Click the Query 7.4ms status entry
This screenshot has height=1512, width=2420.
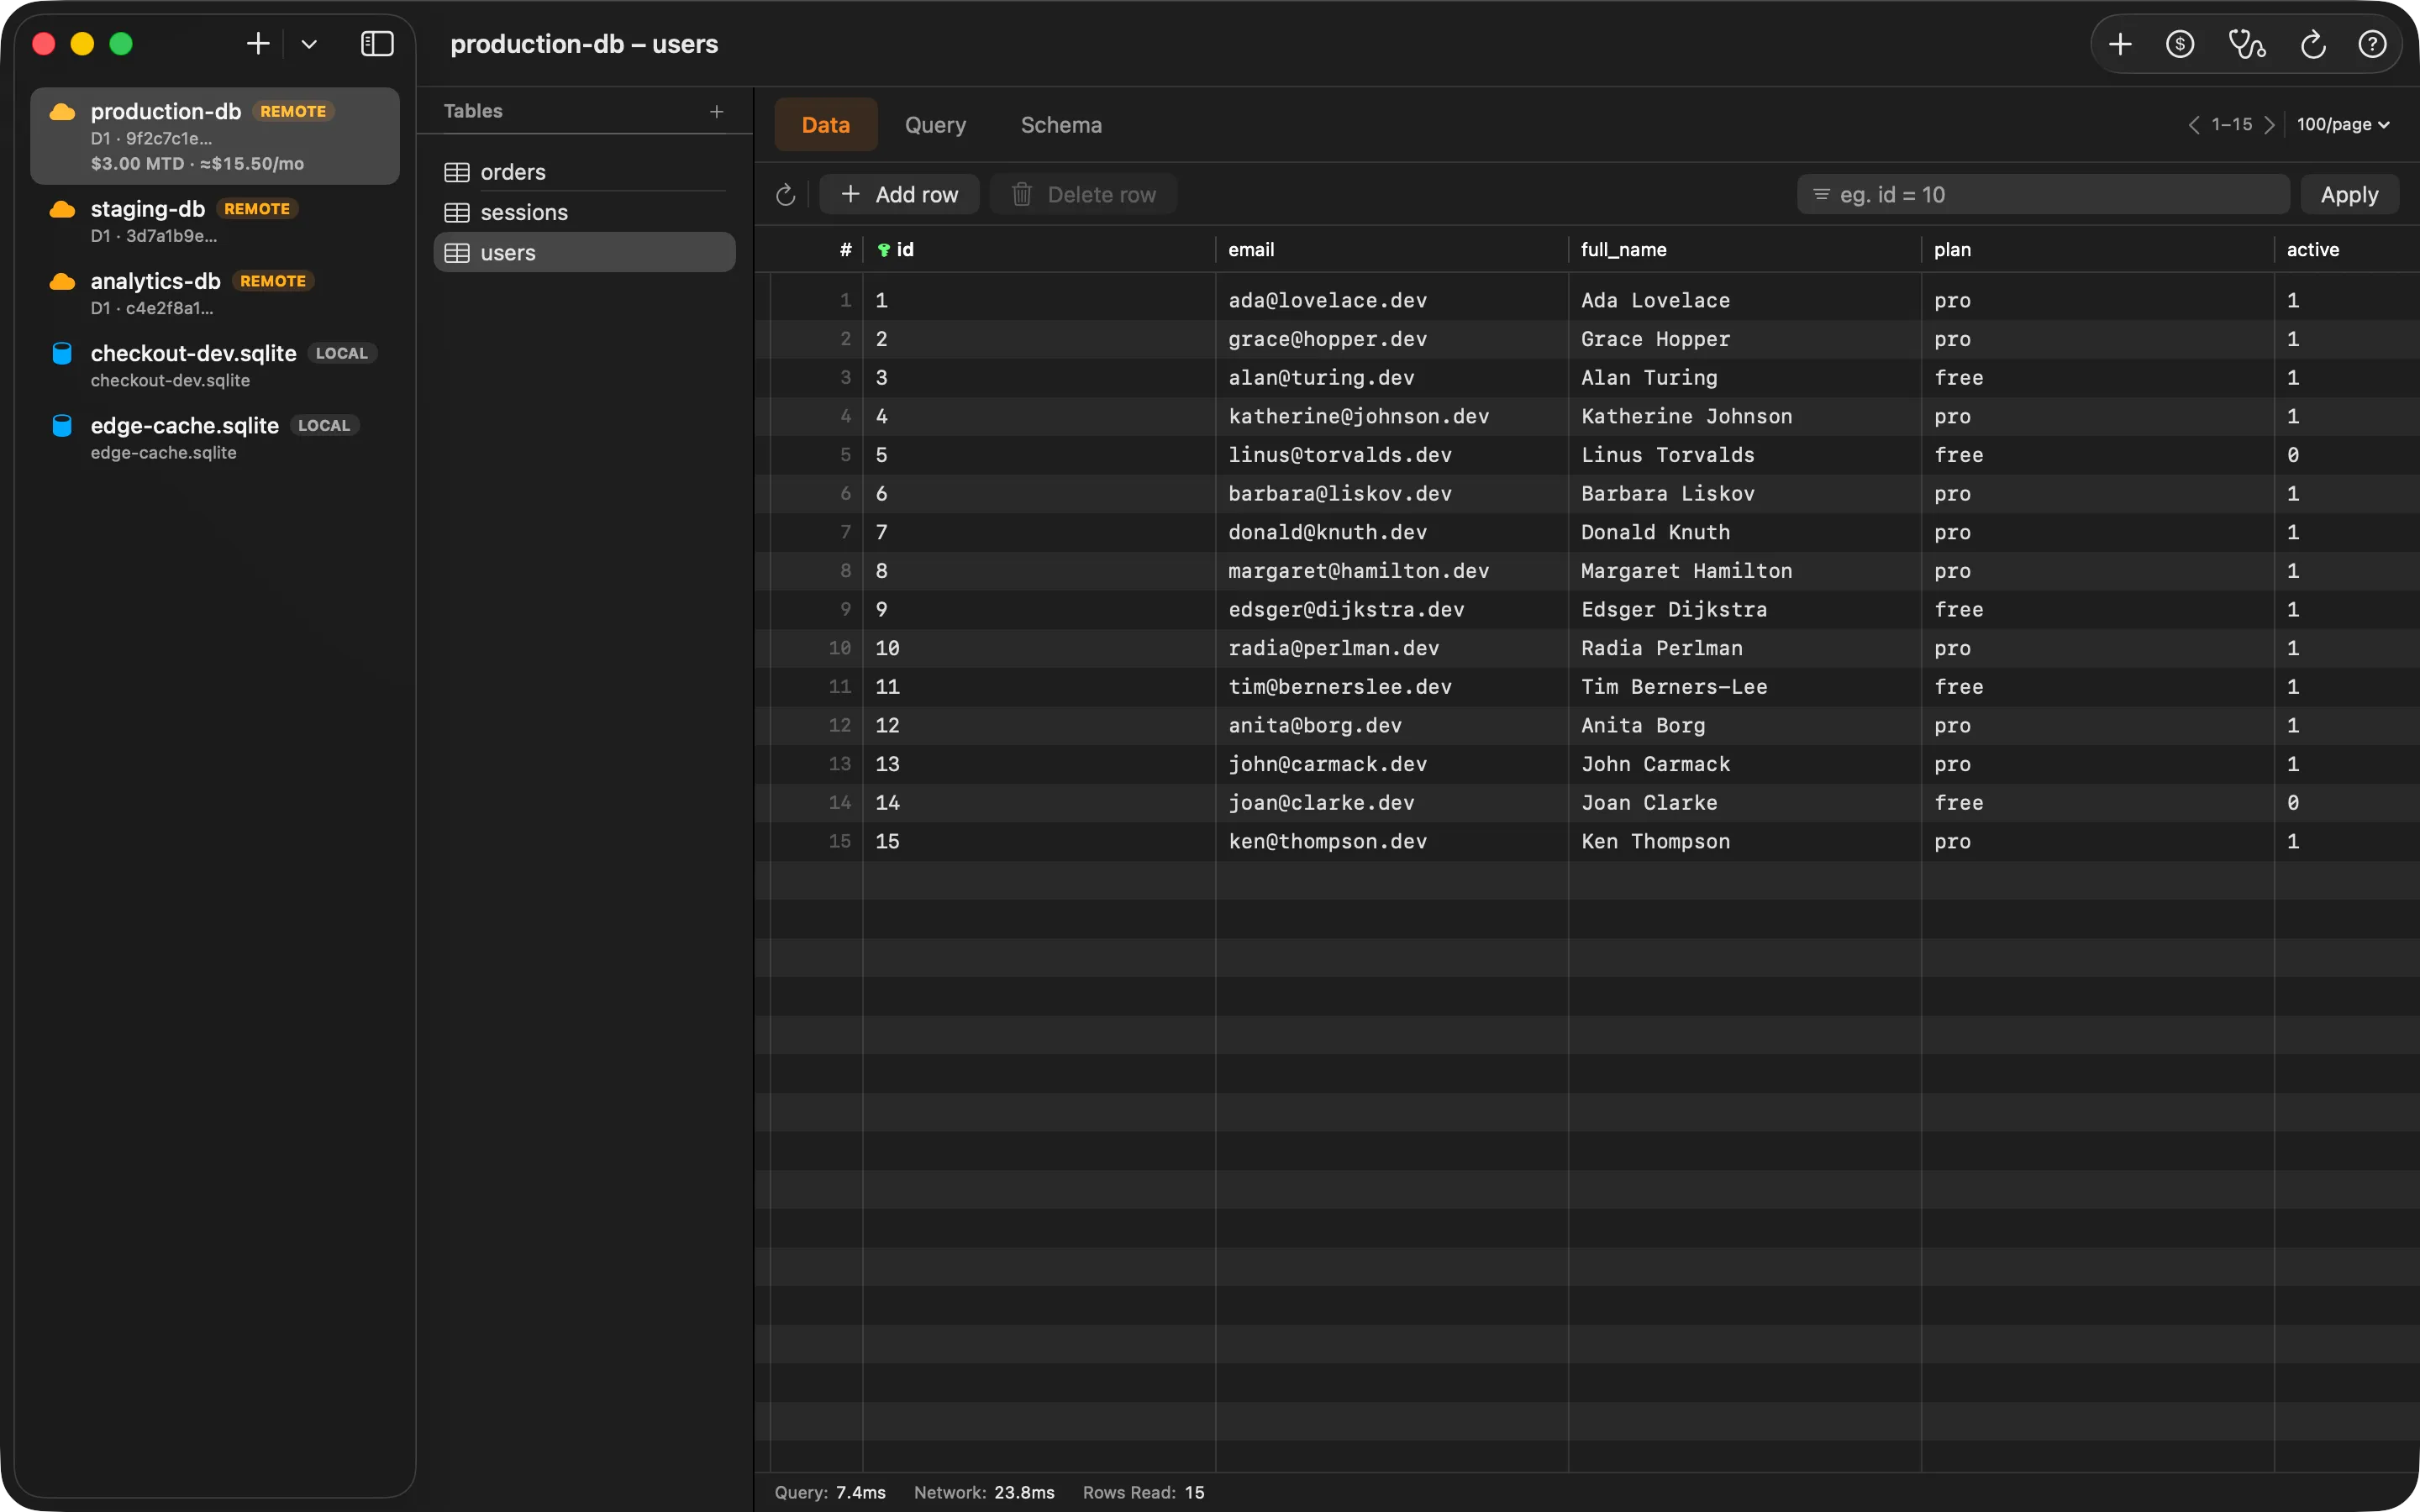click(830, 1492)
